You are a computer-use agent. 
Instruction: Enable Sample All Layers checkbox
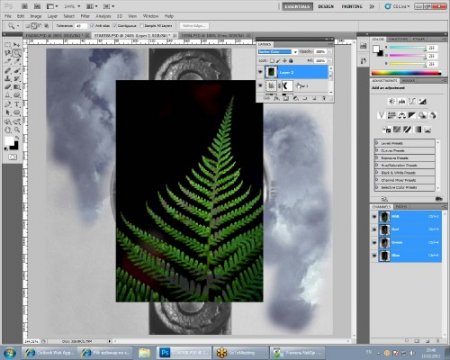(x=142, y=26)
